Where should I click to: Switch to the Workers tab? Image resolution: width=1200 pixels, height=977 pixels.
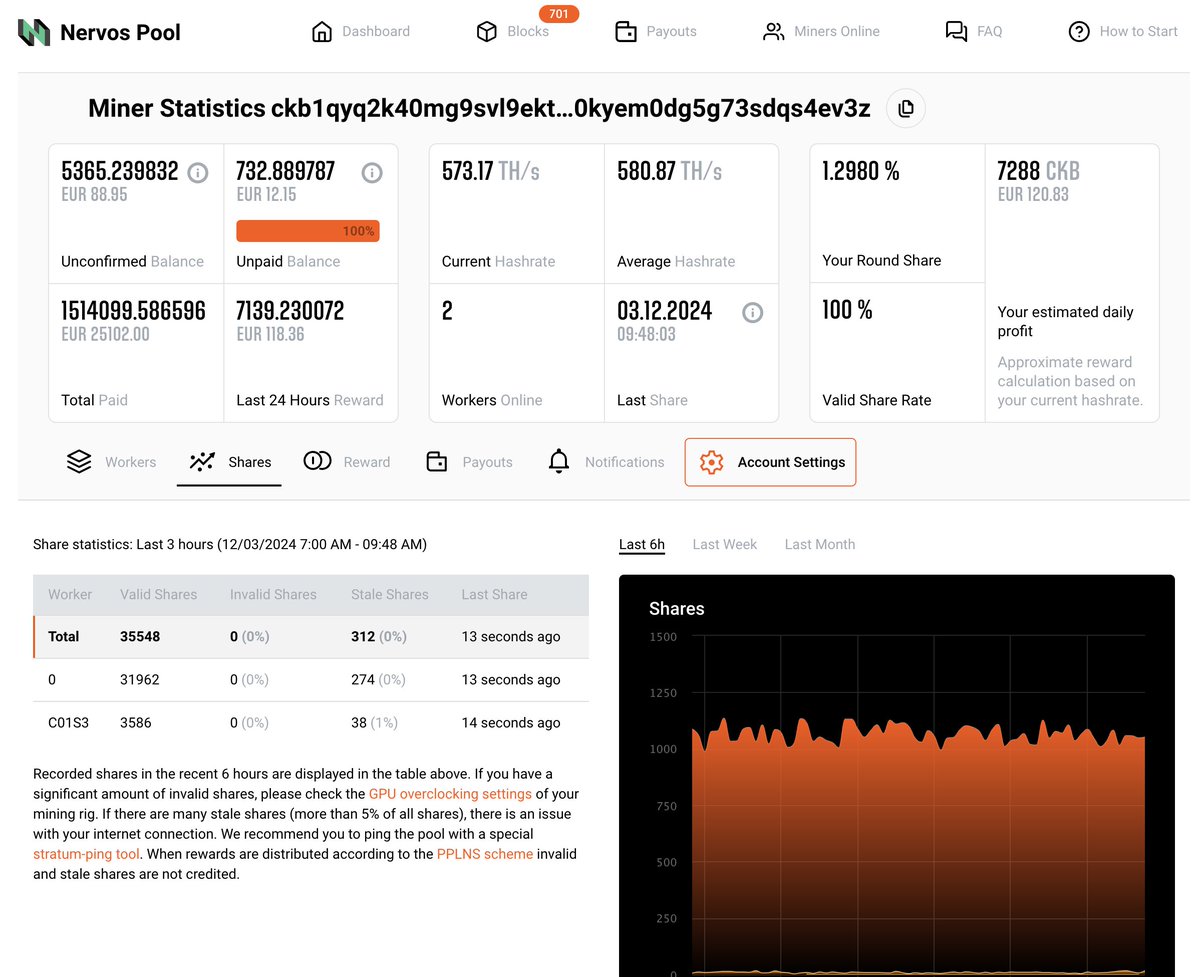[x=111, y=462]
